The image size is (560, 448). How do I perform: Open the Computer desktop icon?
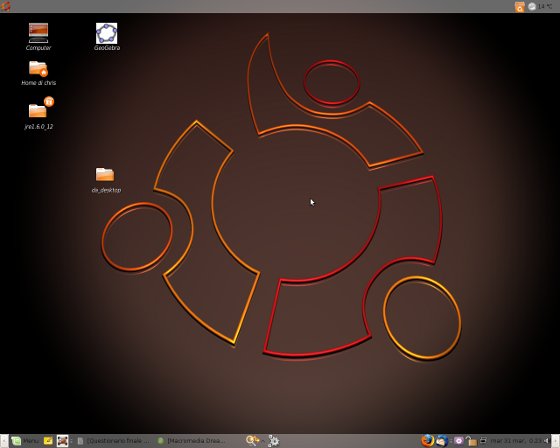(38, 36)
